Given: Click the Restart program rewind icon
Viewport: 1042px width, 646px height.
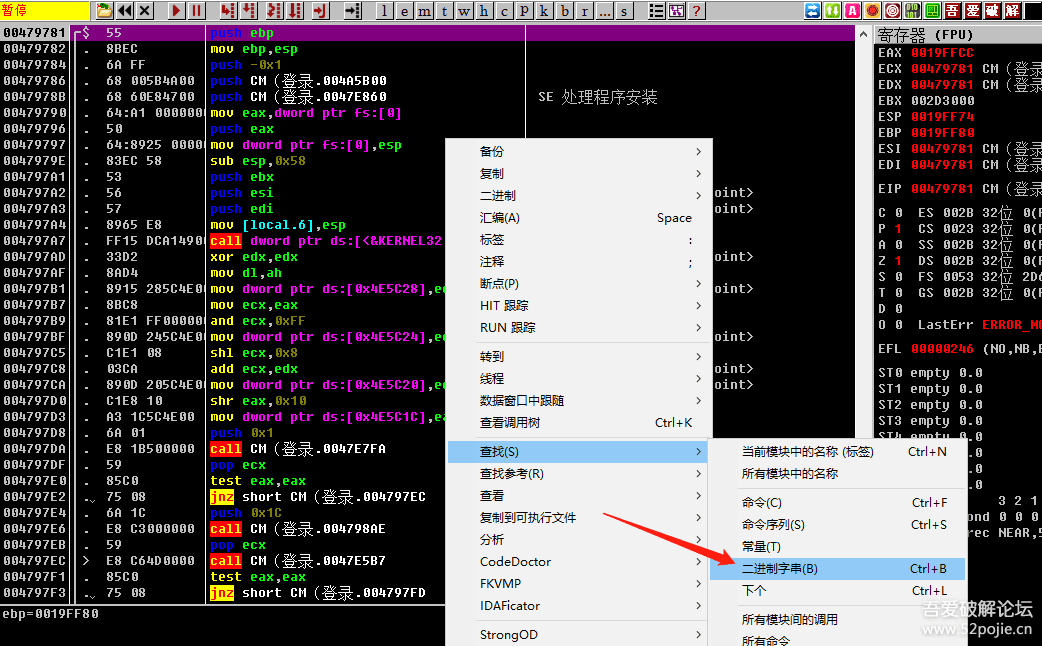Looking at the screenshot, I should (124, 11).
